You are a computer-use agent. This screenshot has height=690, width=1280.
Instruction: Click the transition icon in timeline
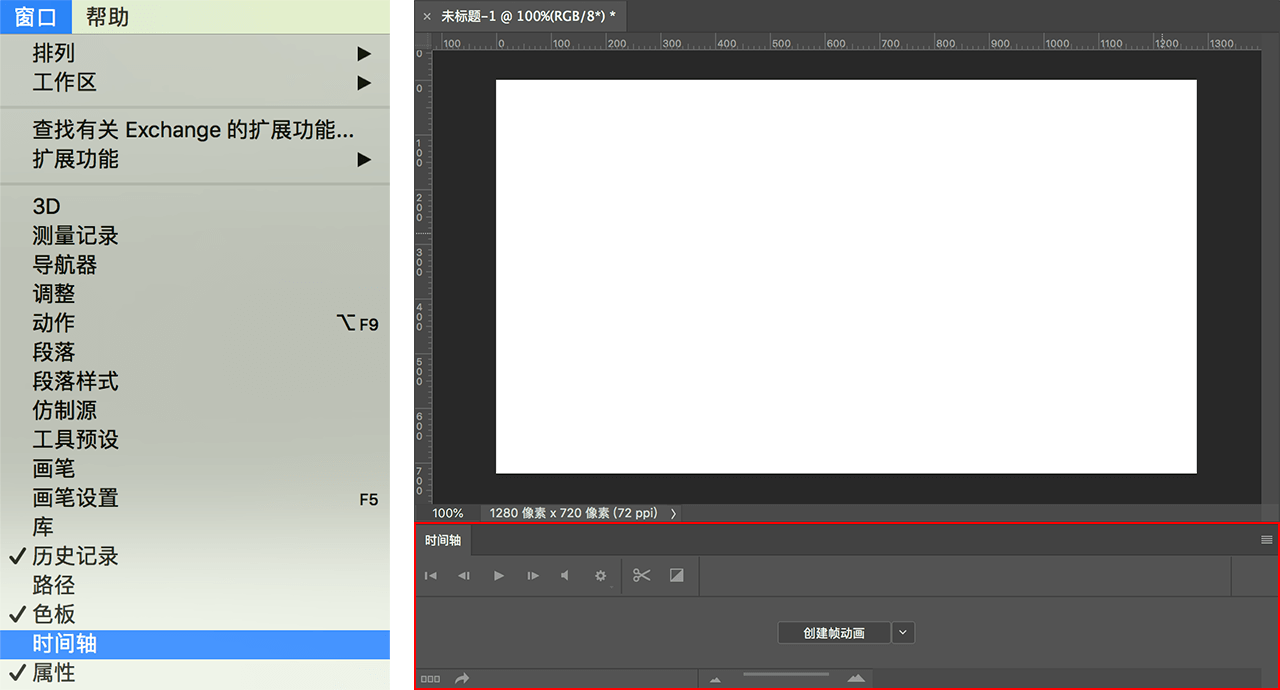(677, 576)
